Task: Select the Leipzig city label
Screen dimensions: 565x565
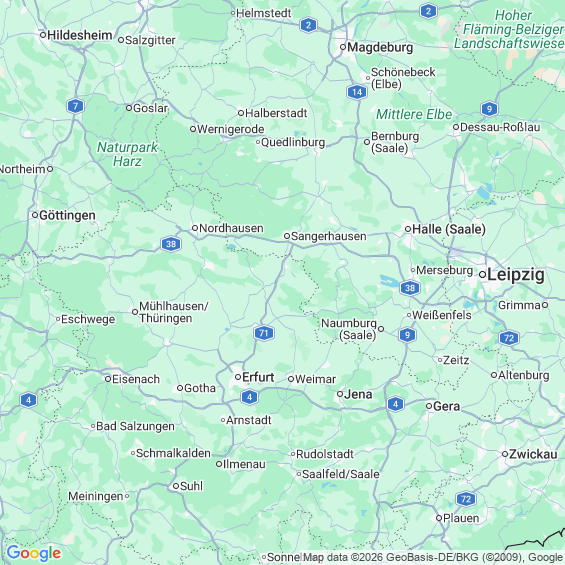Action: point(516,275)
